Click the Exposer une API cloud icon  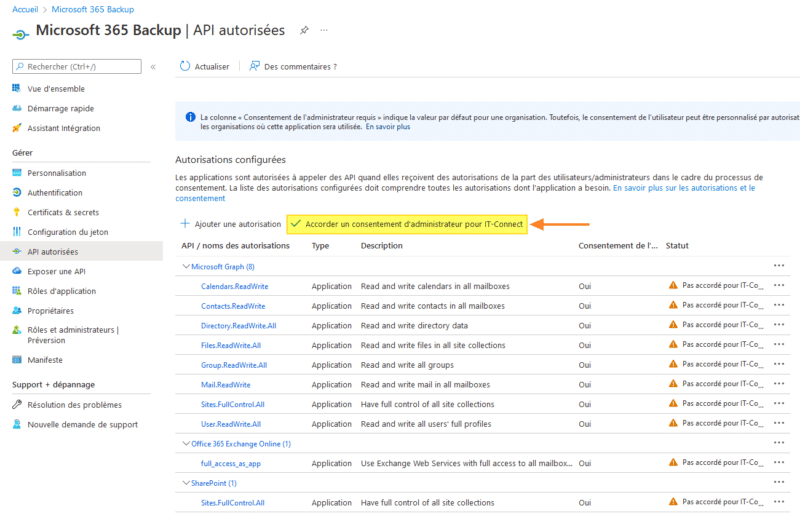tap(17, 271)
